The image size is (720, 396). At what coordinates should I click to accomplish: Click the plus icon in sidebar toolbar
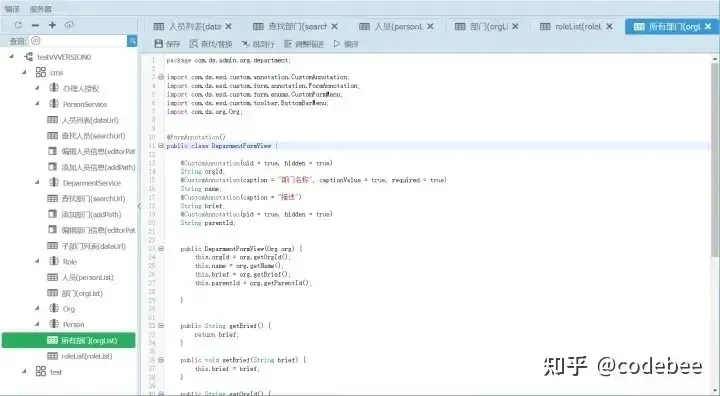click(x=52, y=25)
